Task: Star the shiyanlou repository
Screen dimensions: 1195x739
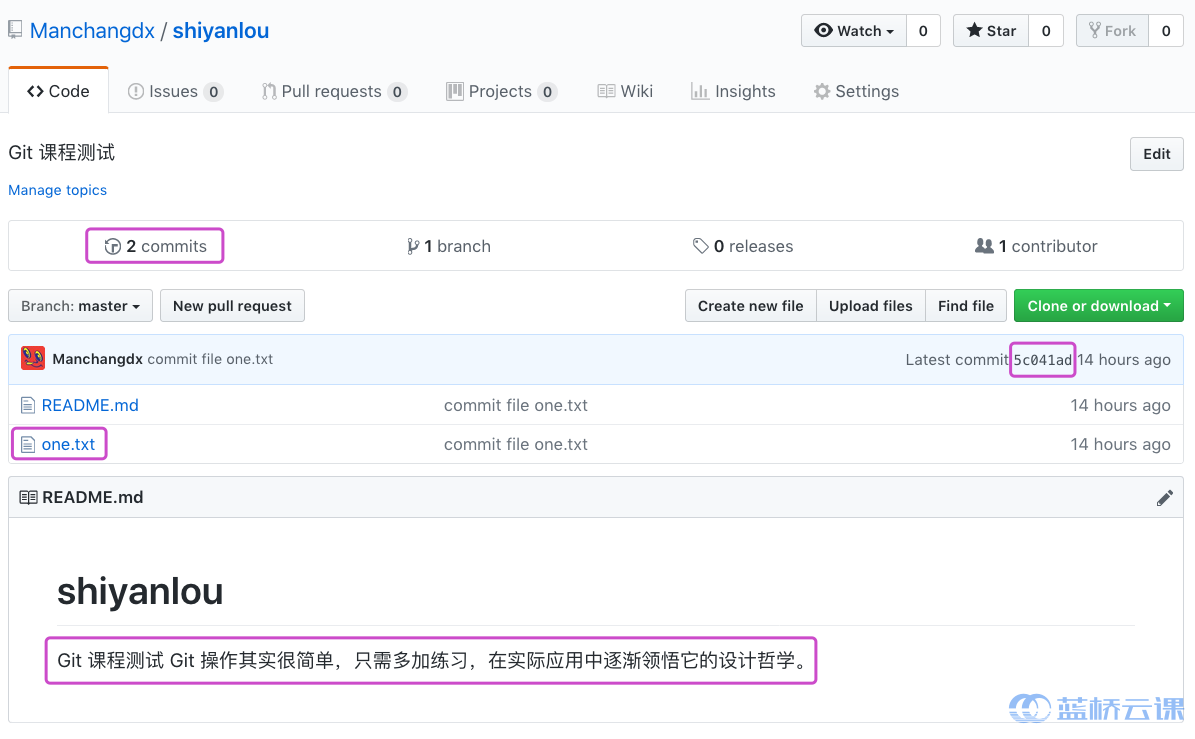Action: click(x=991, y=30)
